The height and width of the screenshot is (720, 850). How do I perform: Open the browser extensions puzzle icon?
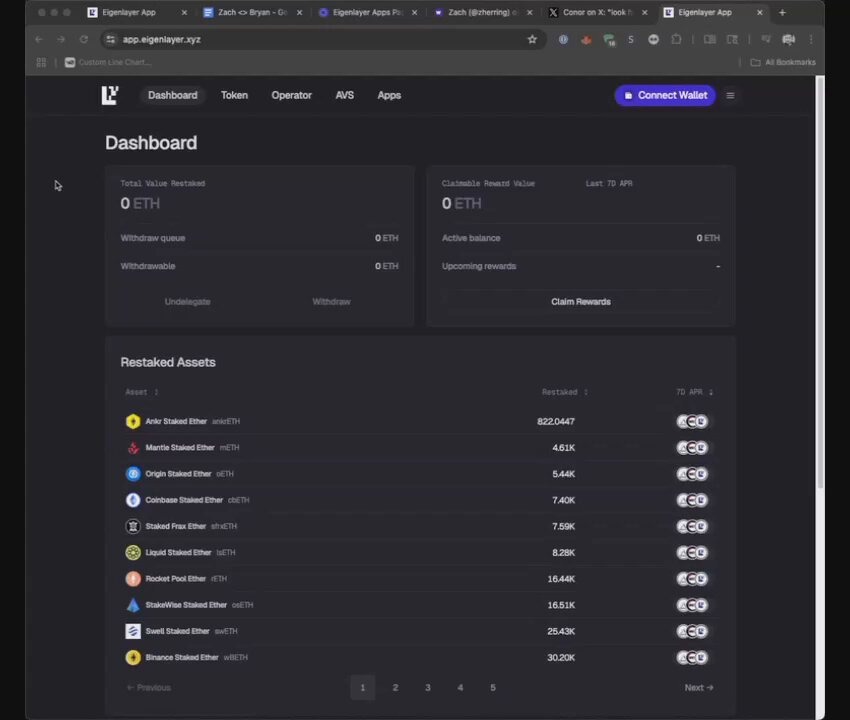(676, 39)
